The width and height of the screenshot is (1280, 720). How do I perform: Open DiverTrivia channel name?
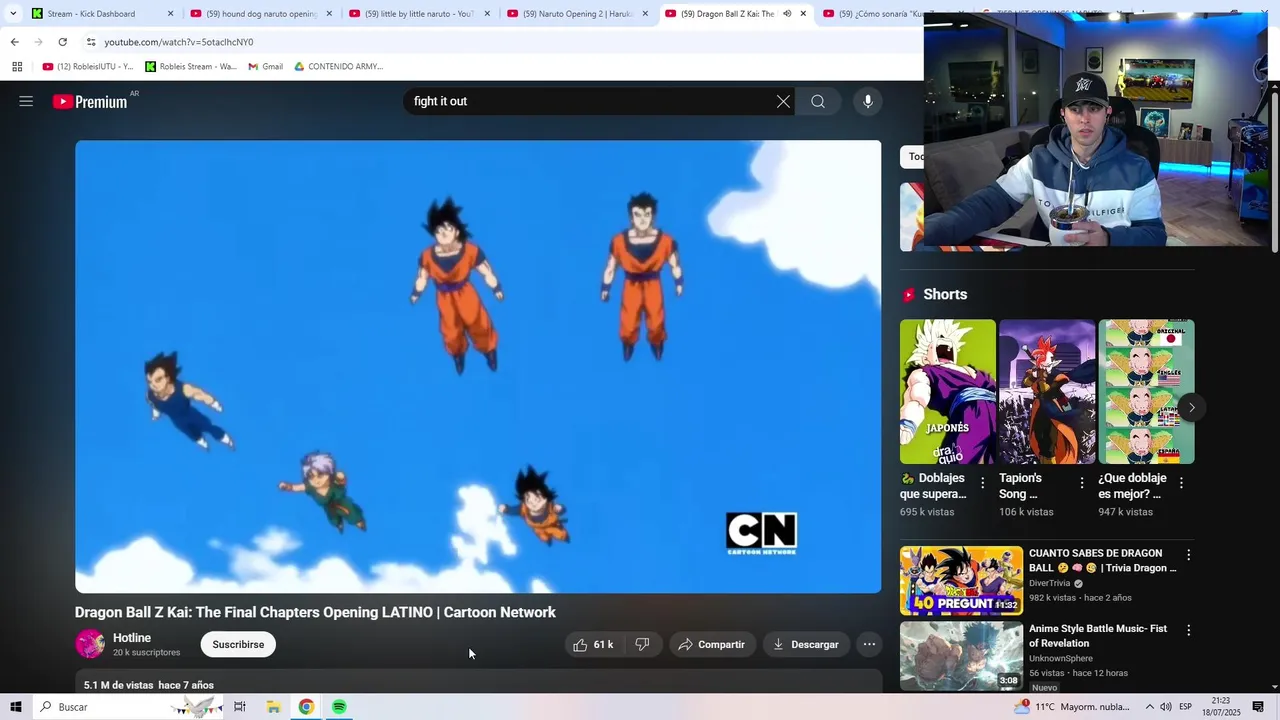click(1049, 584)
